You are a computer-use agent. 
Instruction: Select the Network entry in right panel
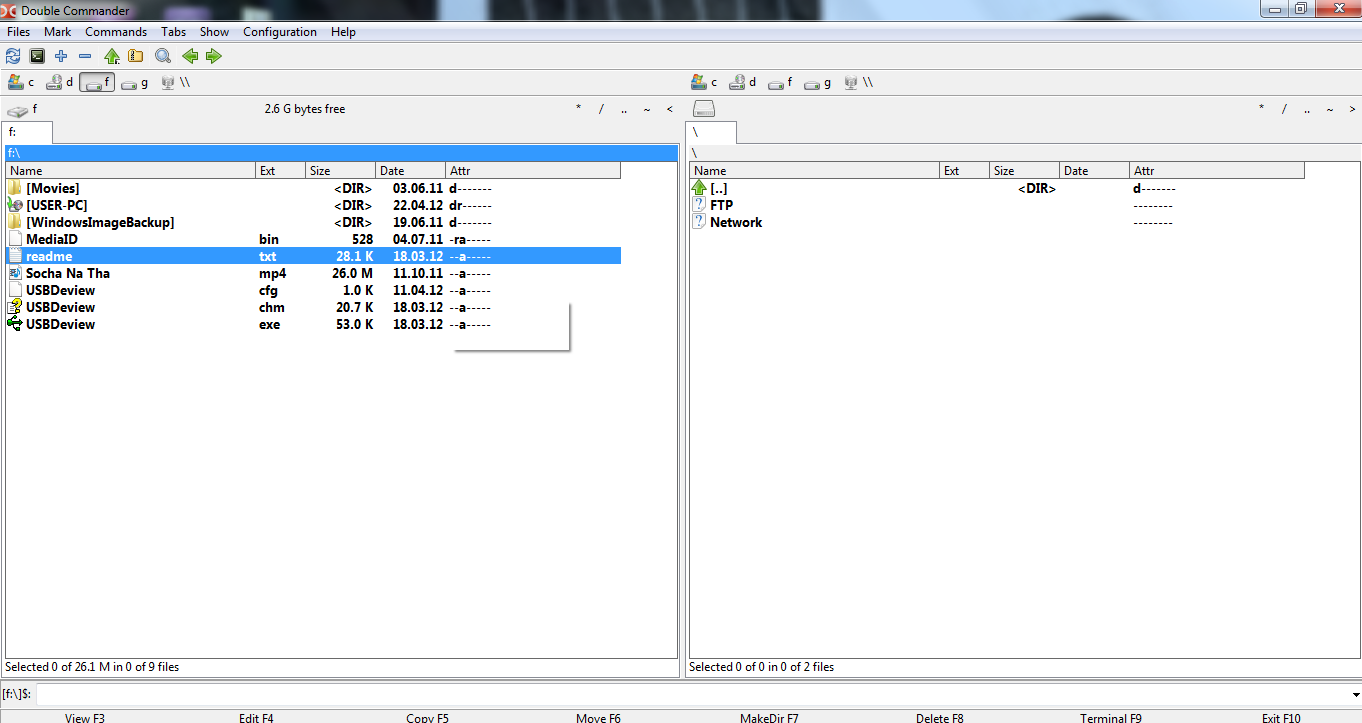[997, 222]
